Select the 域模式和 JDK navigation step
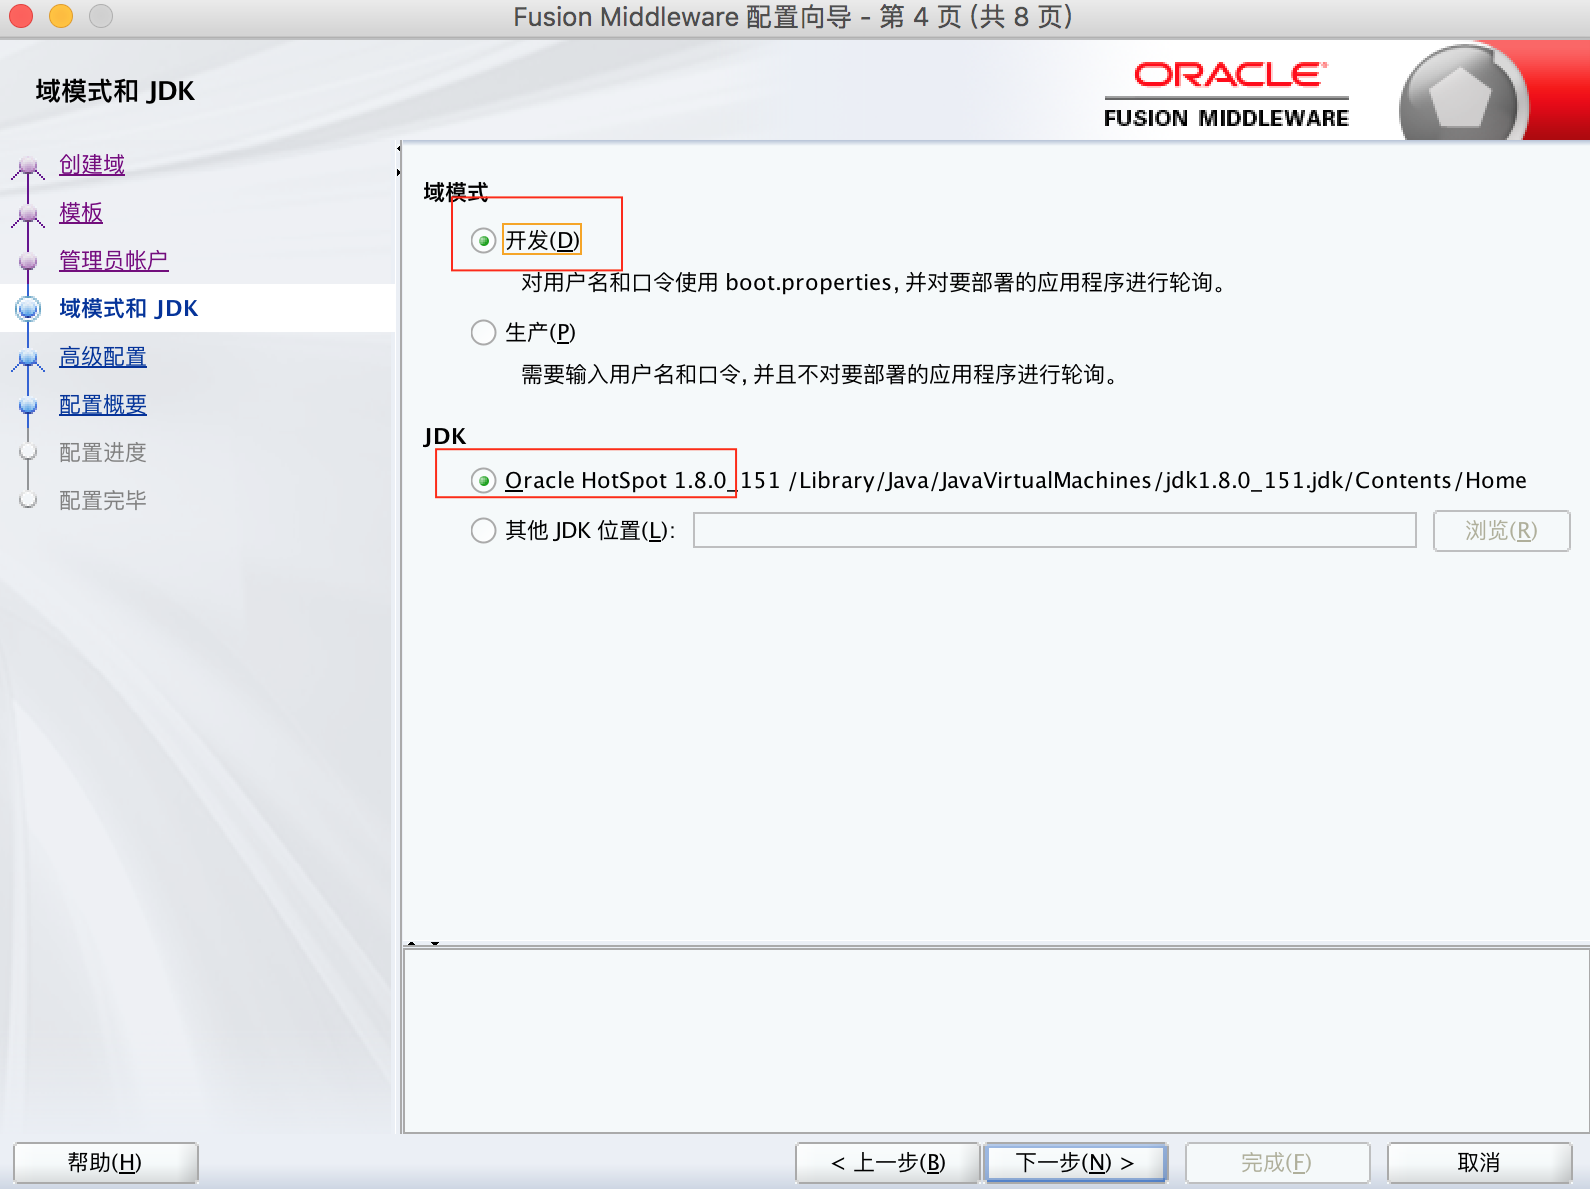 point(129,308)
